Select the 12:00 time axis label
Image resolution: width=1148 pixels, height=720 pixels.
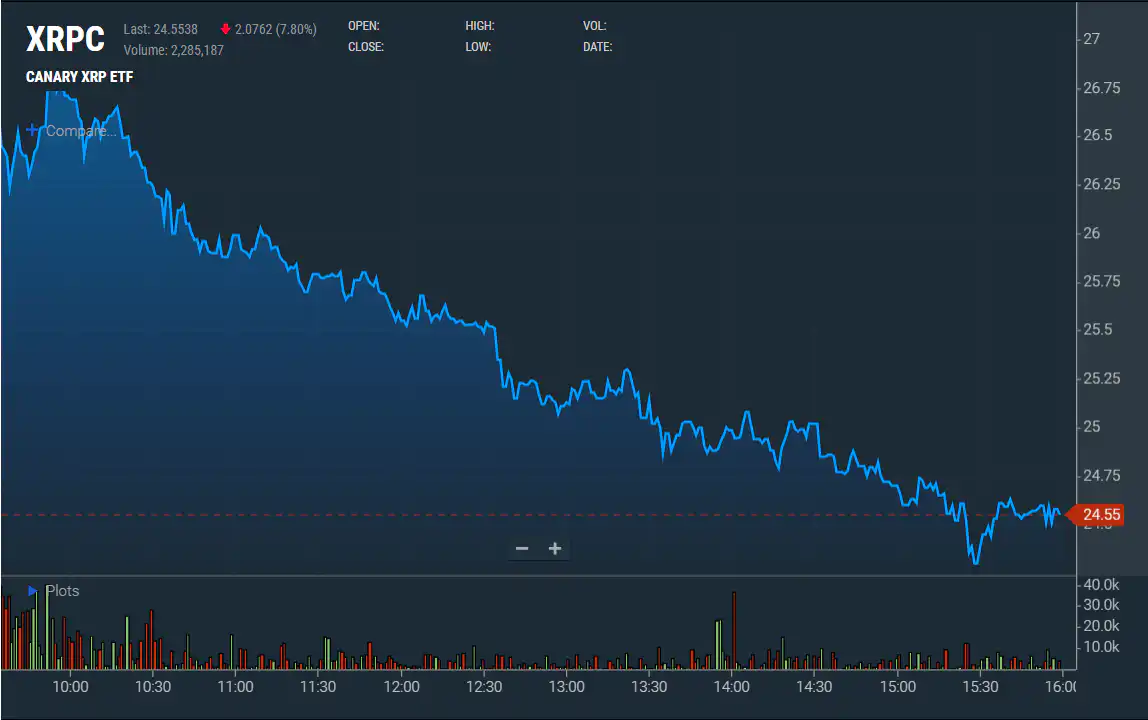(x=402, y=687)
